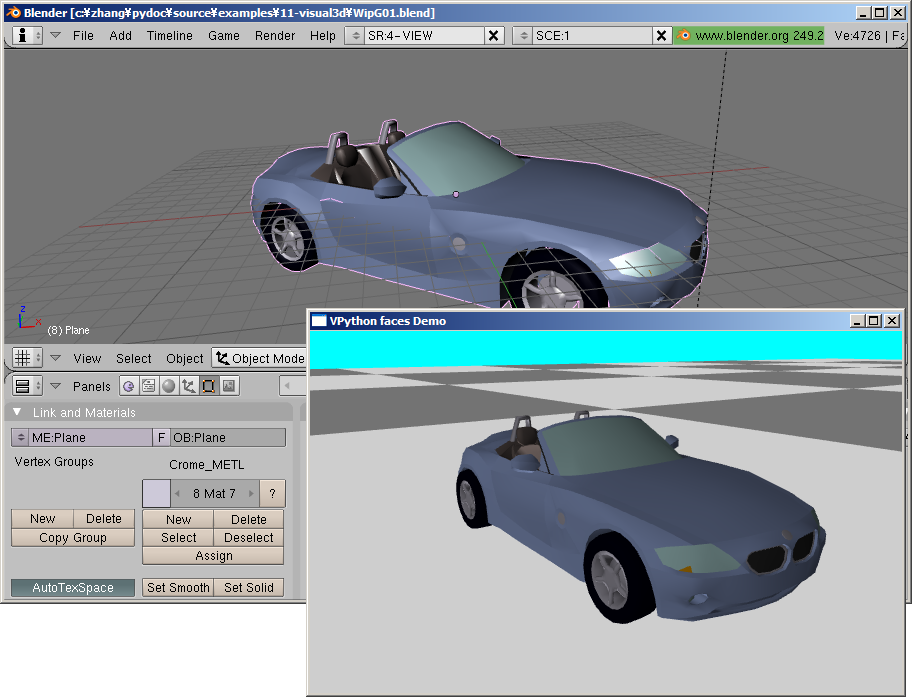
Task: Toggle the fake user F button
Action: pyautogui.click(x=161, y=437)
